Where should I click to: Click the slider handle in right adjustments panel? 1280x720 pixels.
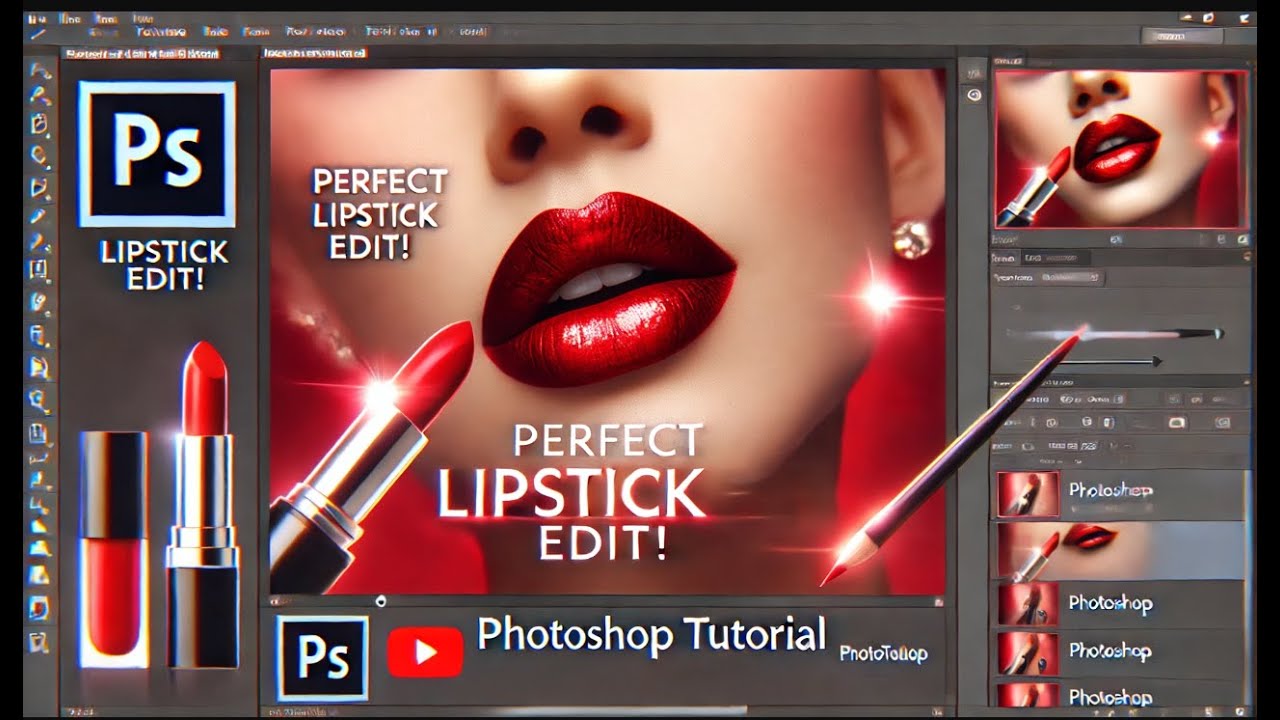click(x=1217, y=334)
